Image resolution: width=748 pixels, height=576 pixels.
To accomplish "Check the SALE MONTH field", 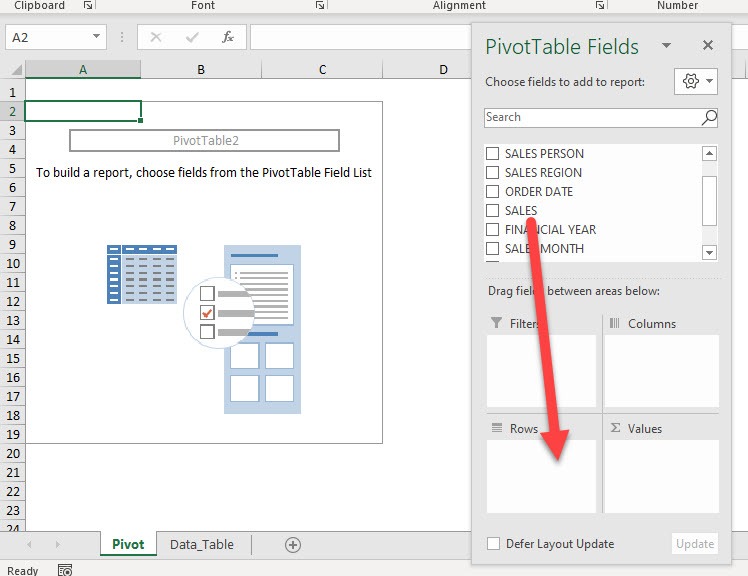I will coord(492,249).
